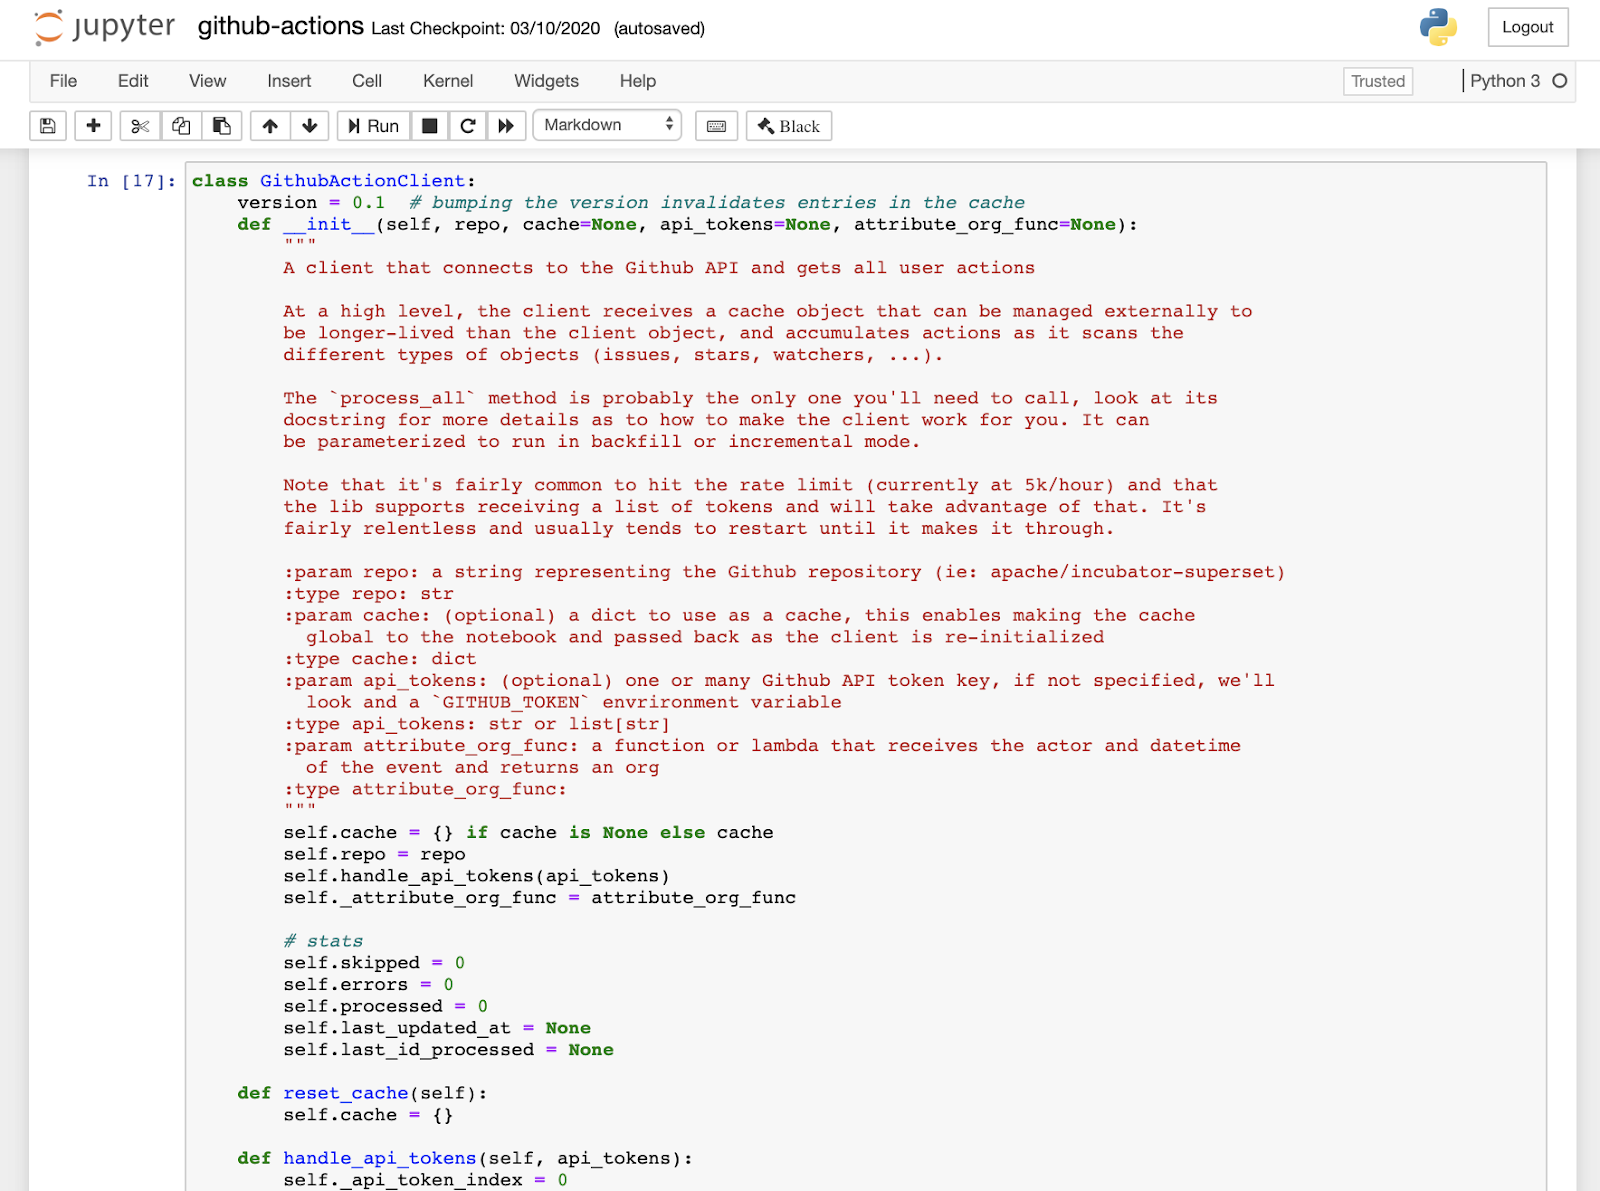Move the selected cell up

point(268,125)
